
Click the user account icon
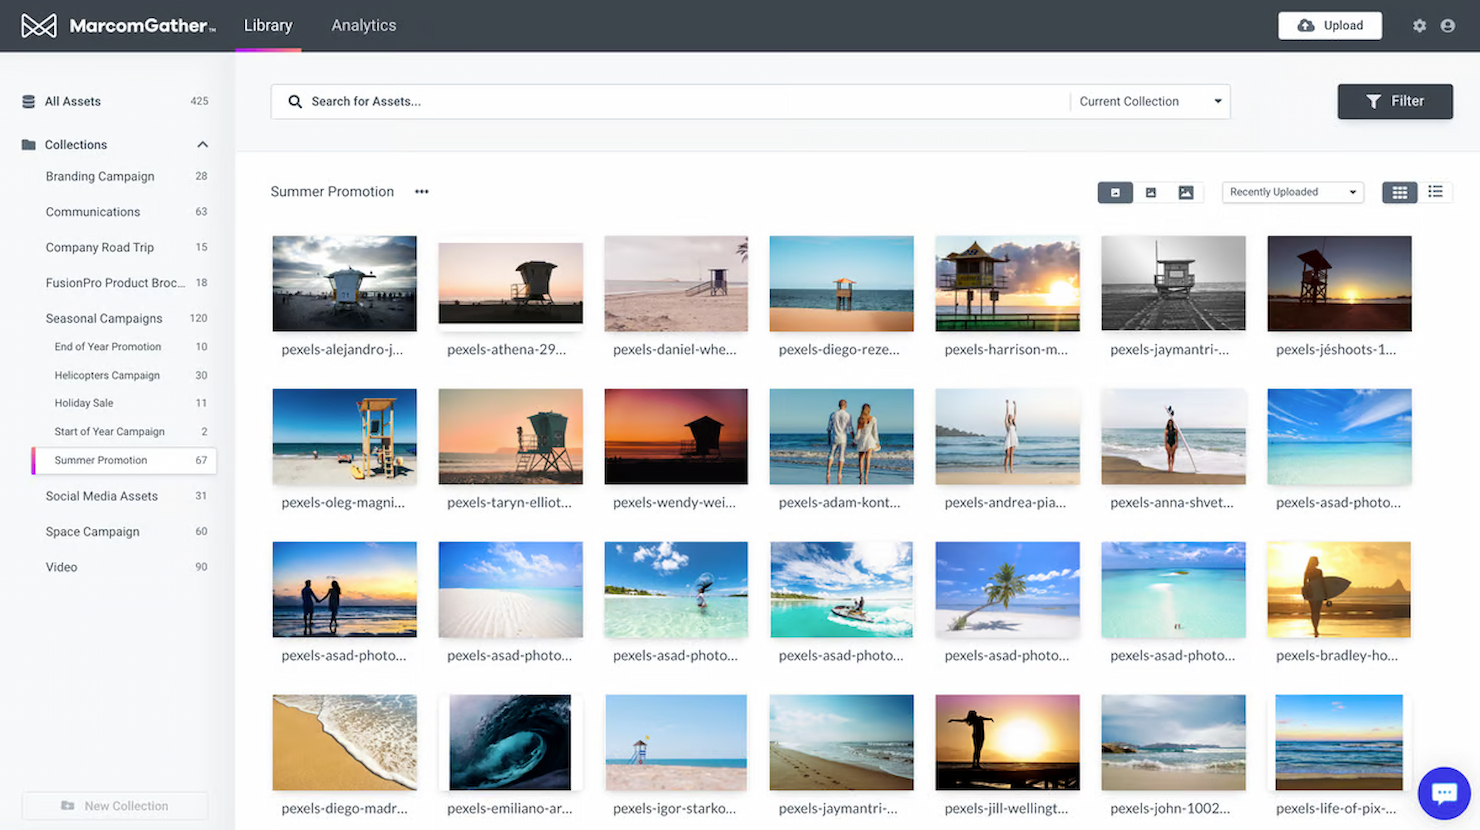pos(1448,25)
